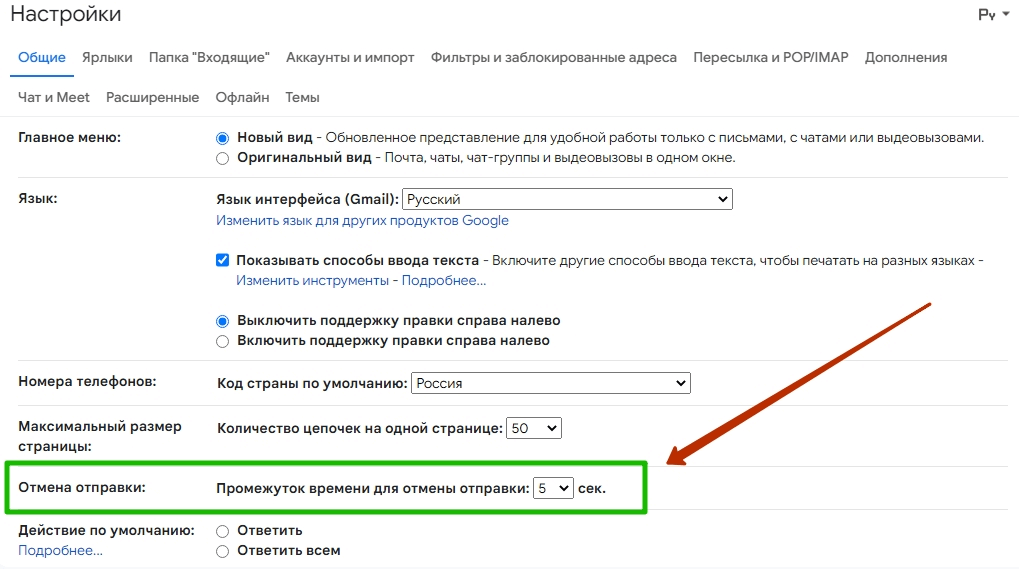Choose Включить поддержку правки справа налево

point(223,341)
